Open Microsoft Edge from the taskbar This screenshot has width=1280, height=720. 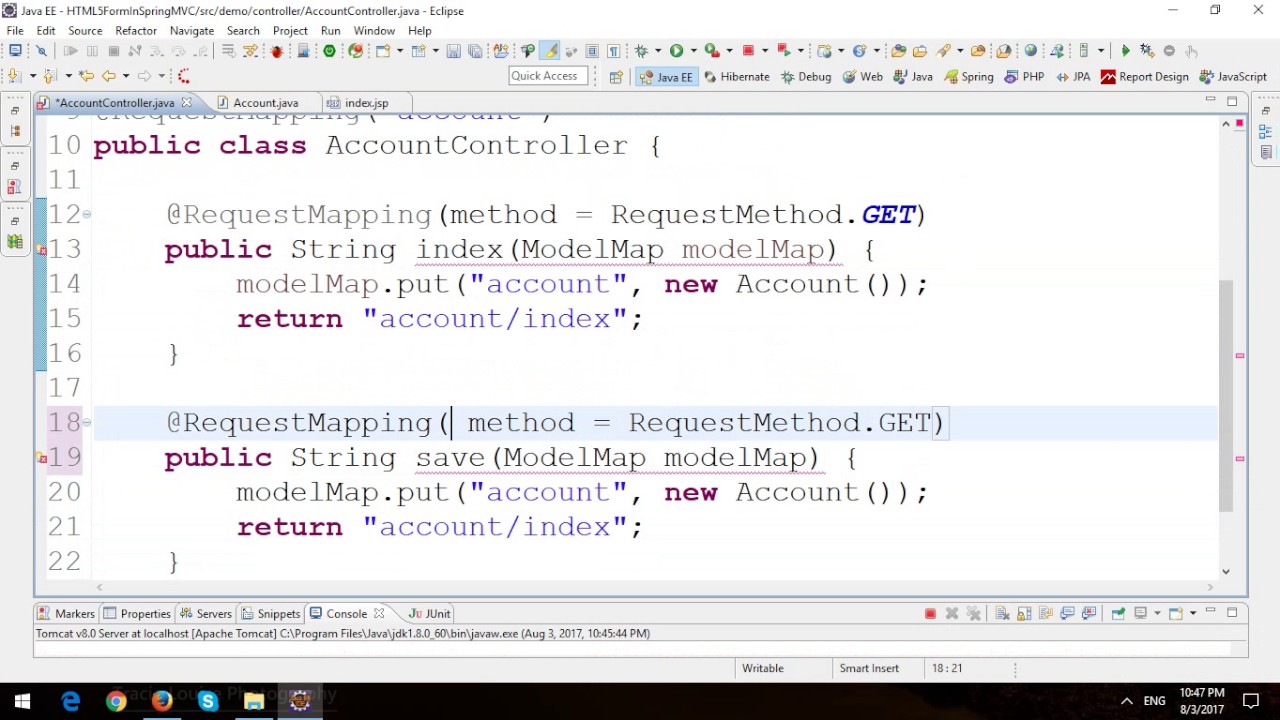point(70,701)
